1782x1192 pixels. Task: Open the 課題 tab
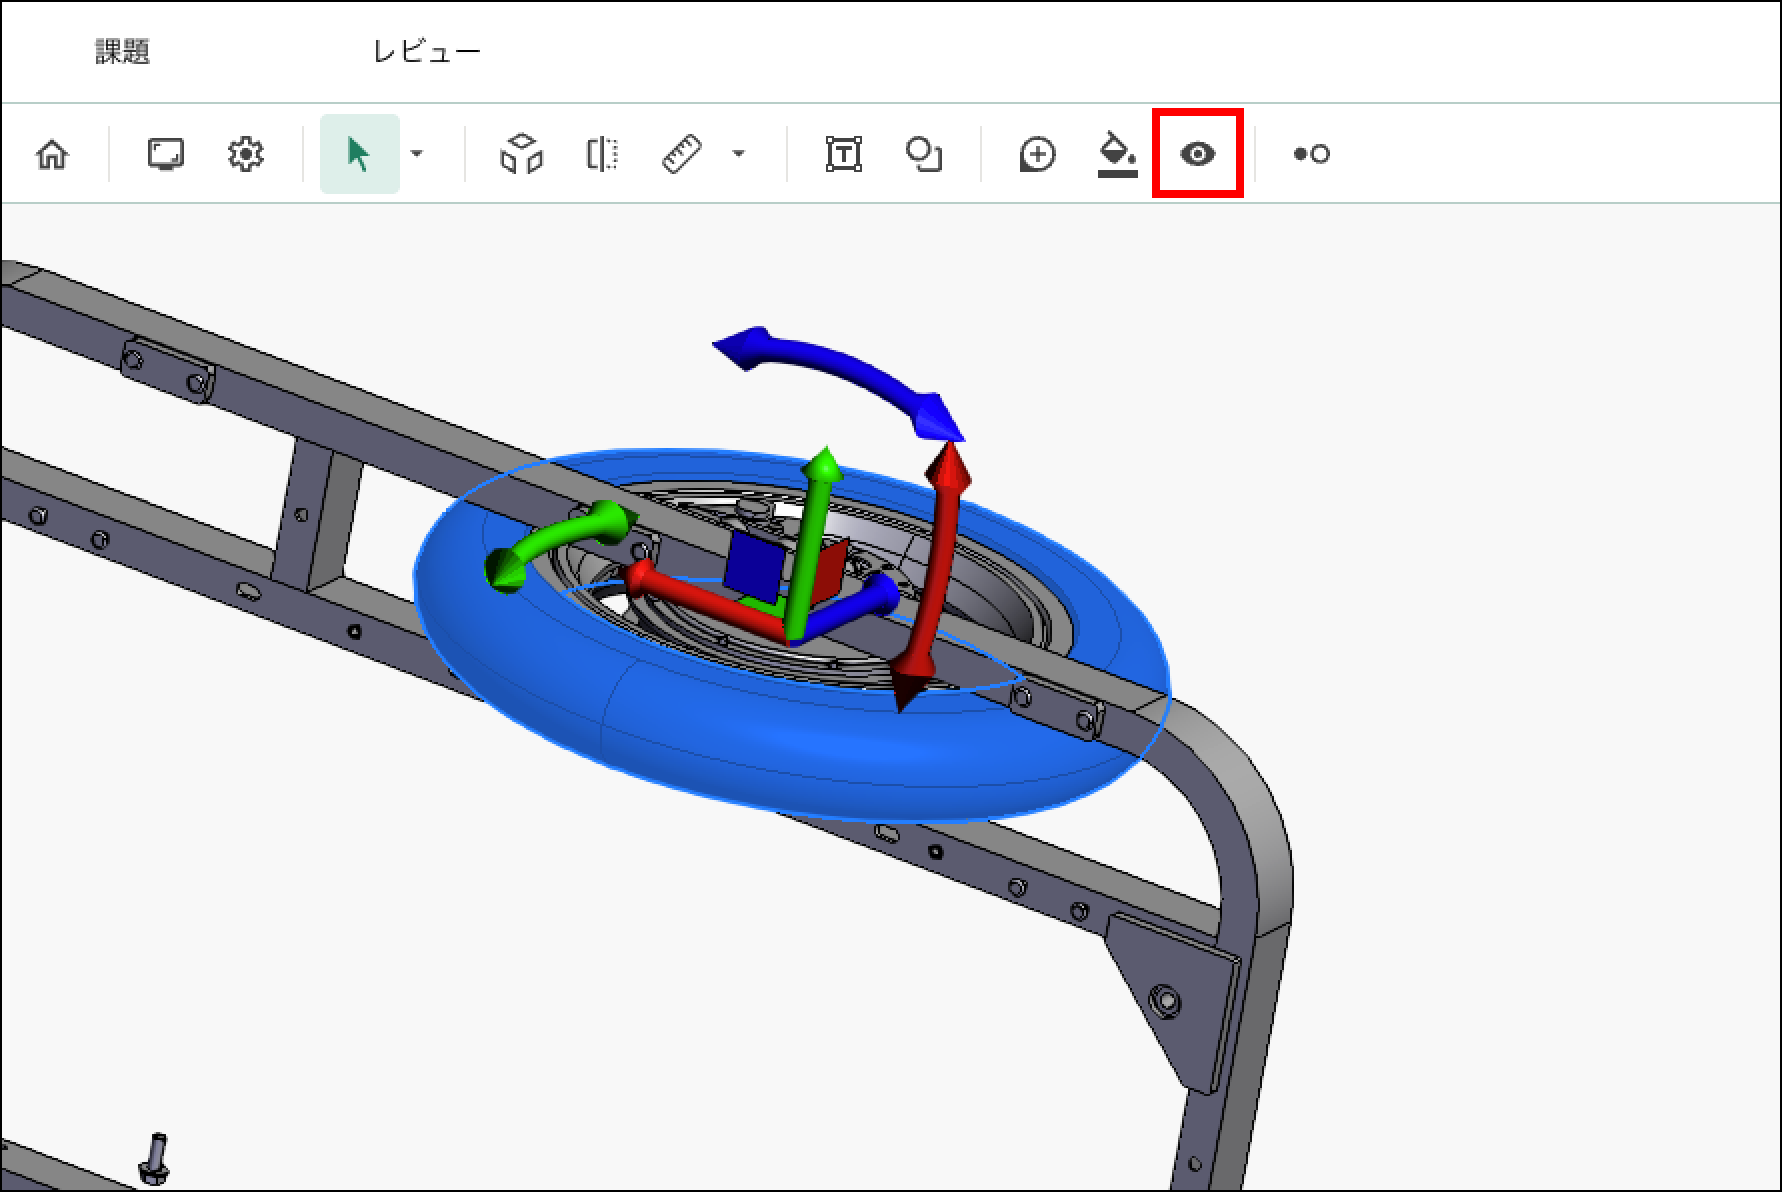pyautogui.click(x=123, y=52)
